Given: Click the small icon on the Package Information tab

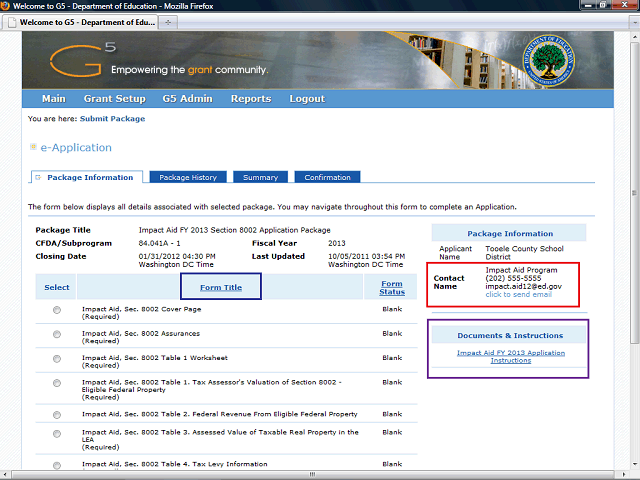Looking at the screenshot, I should (x=38, y=177).
